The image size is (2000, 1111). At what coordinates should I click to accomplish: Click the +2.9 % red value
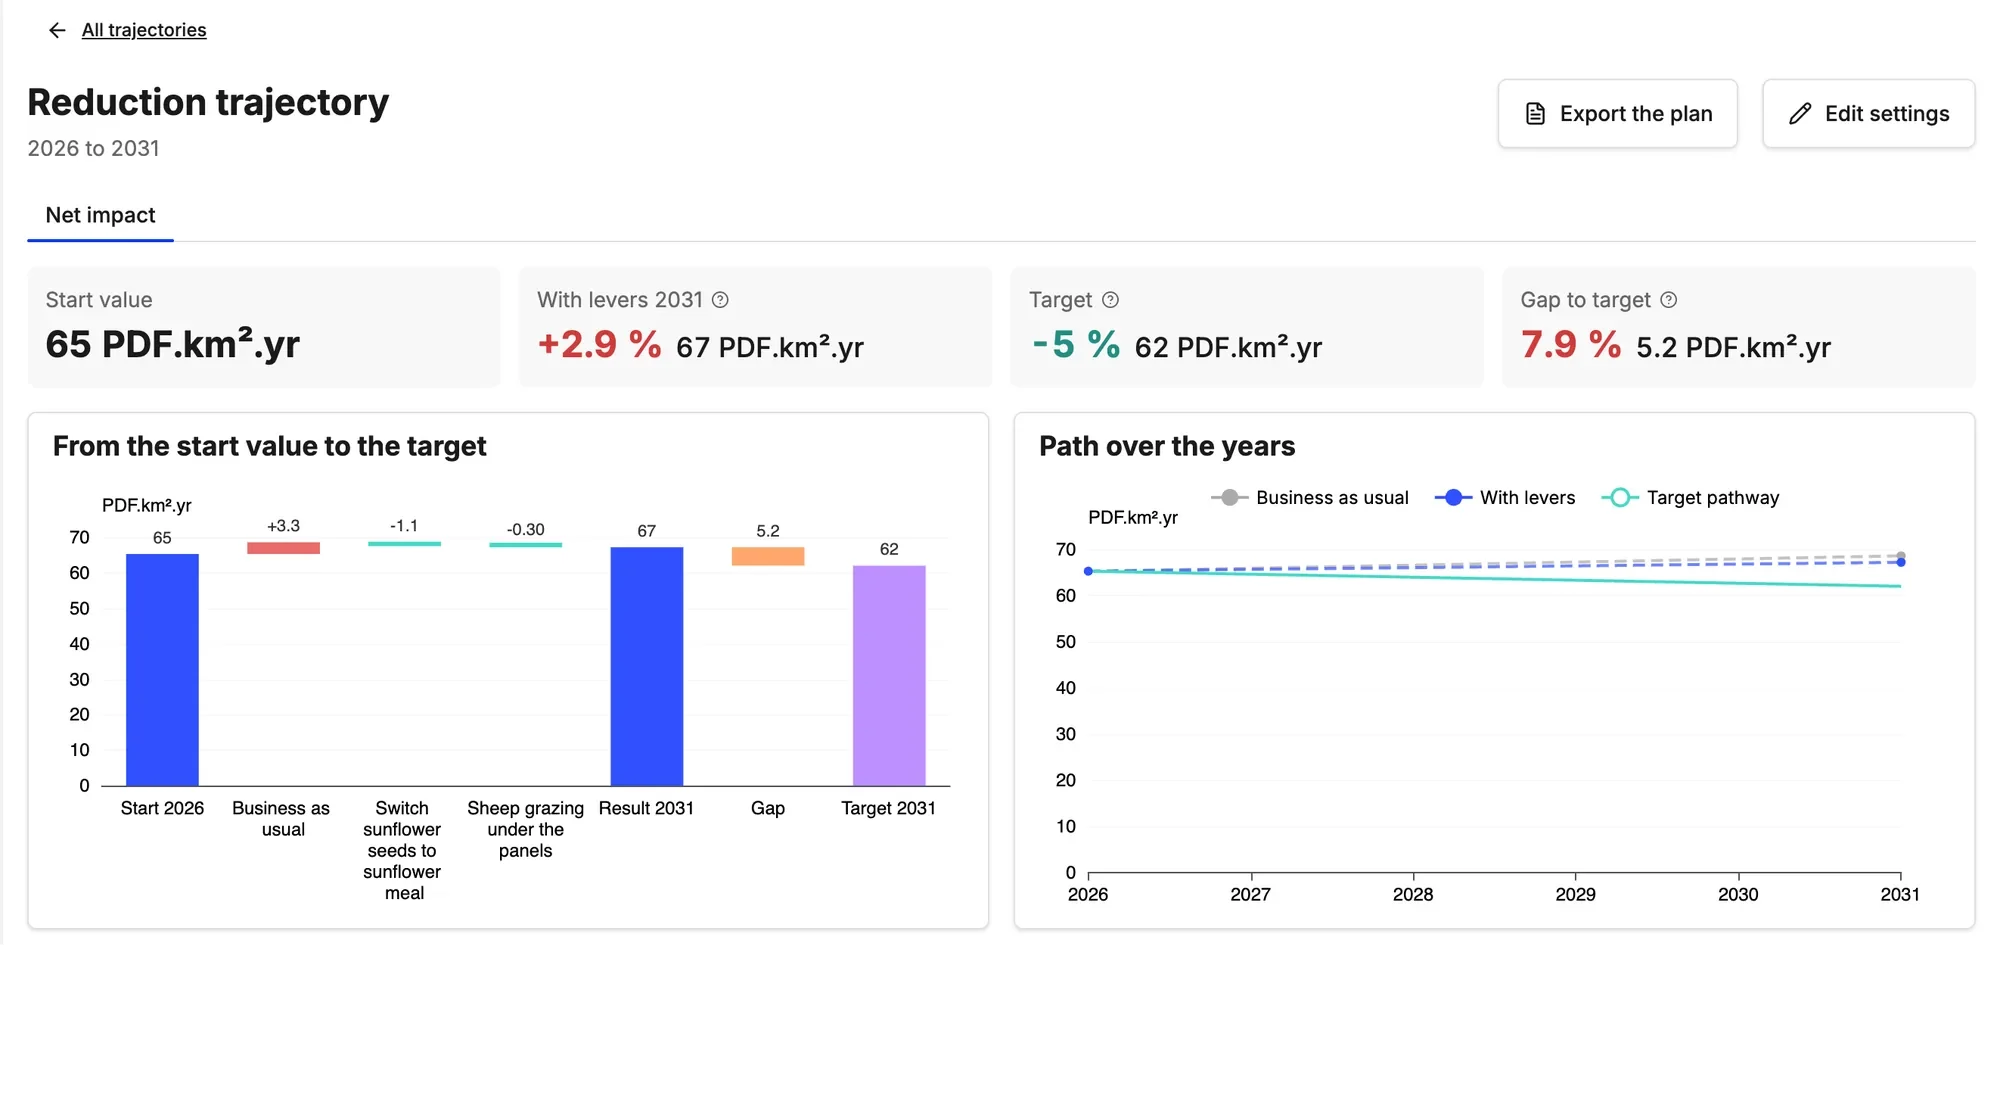coord(599,345)
